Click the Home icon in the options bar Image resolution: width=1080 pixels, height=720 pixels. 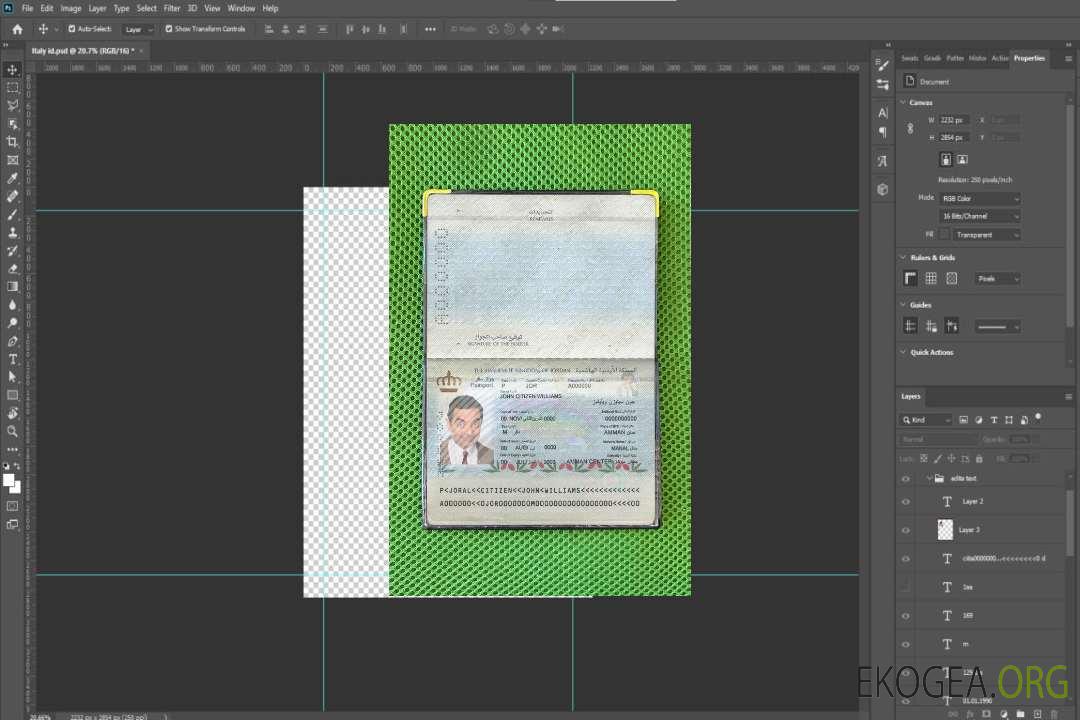coord(17,29)
